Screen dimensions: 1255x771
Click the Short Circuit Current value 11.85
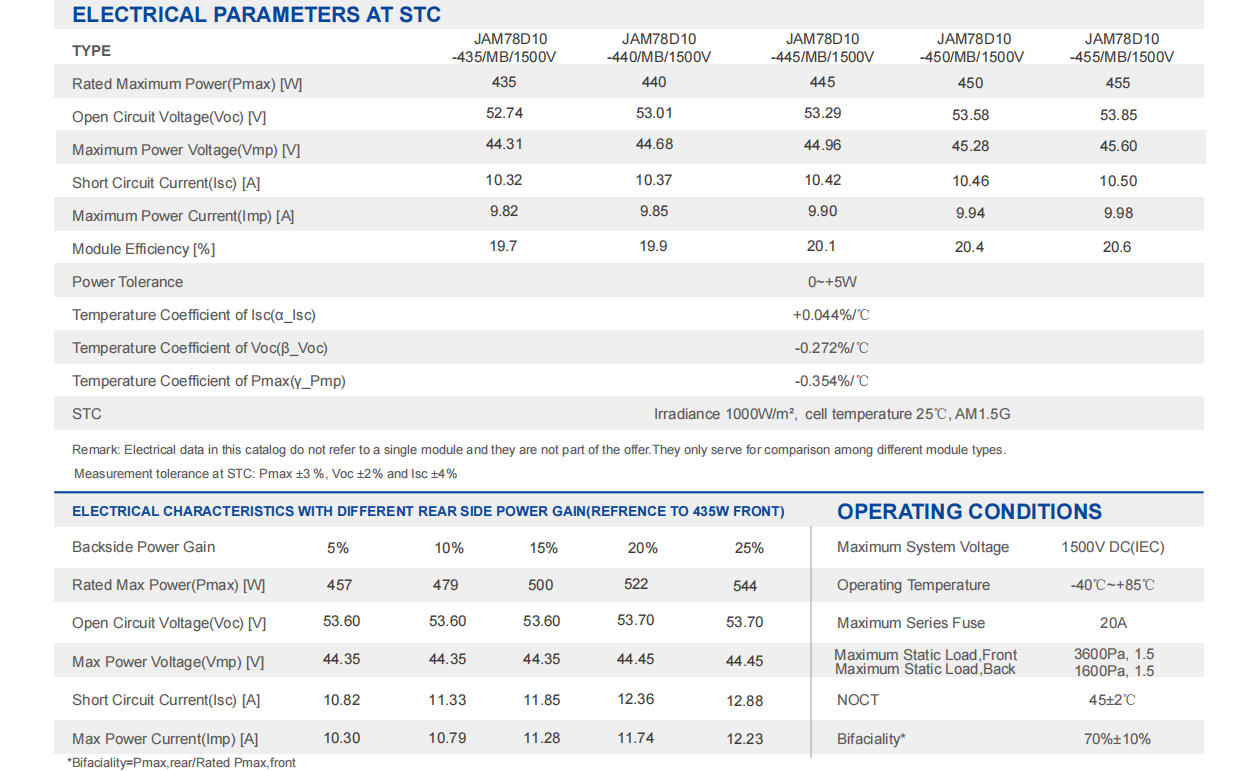coord(542,700)
